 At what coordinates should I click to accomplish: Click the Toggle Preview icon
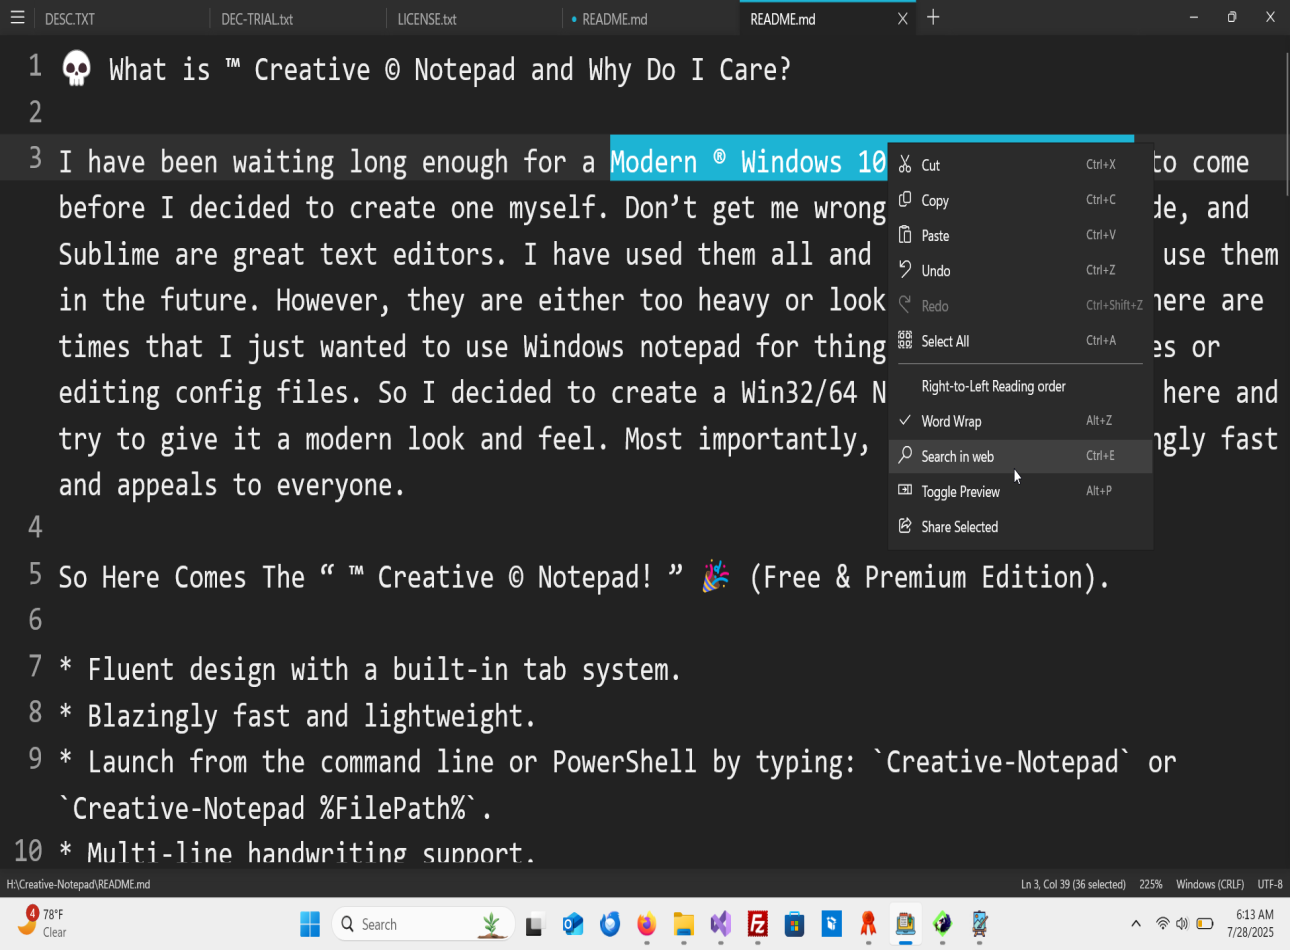tap(904, 490)
